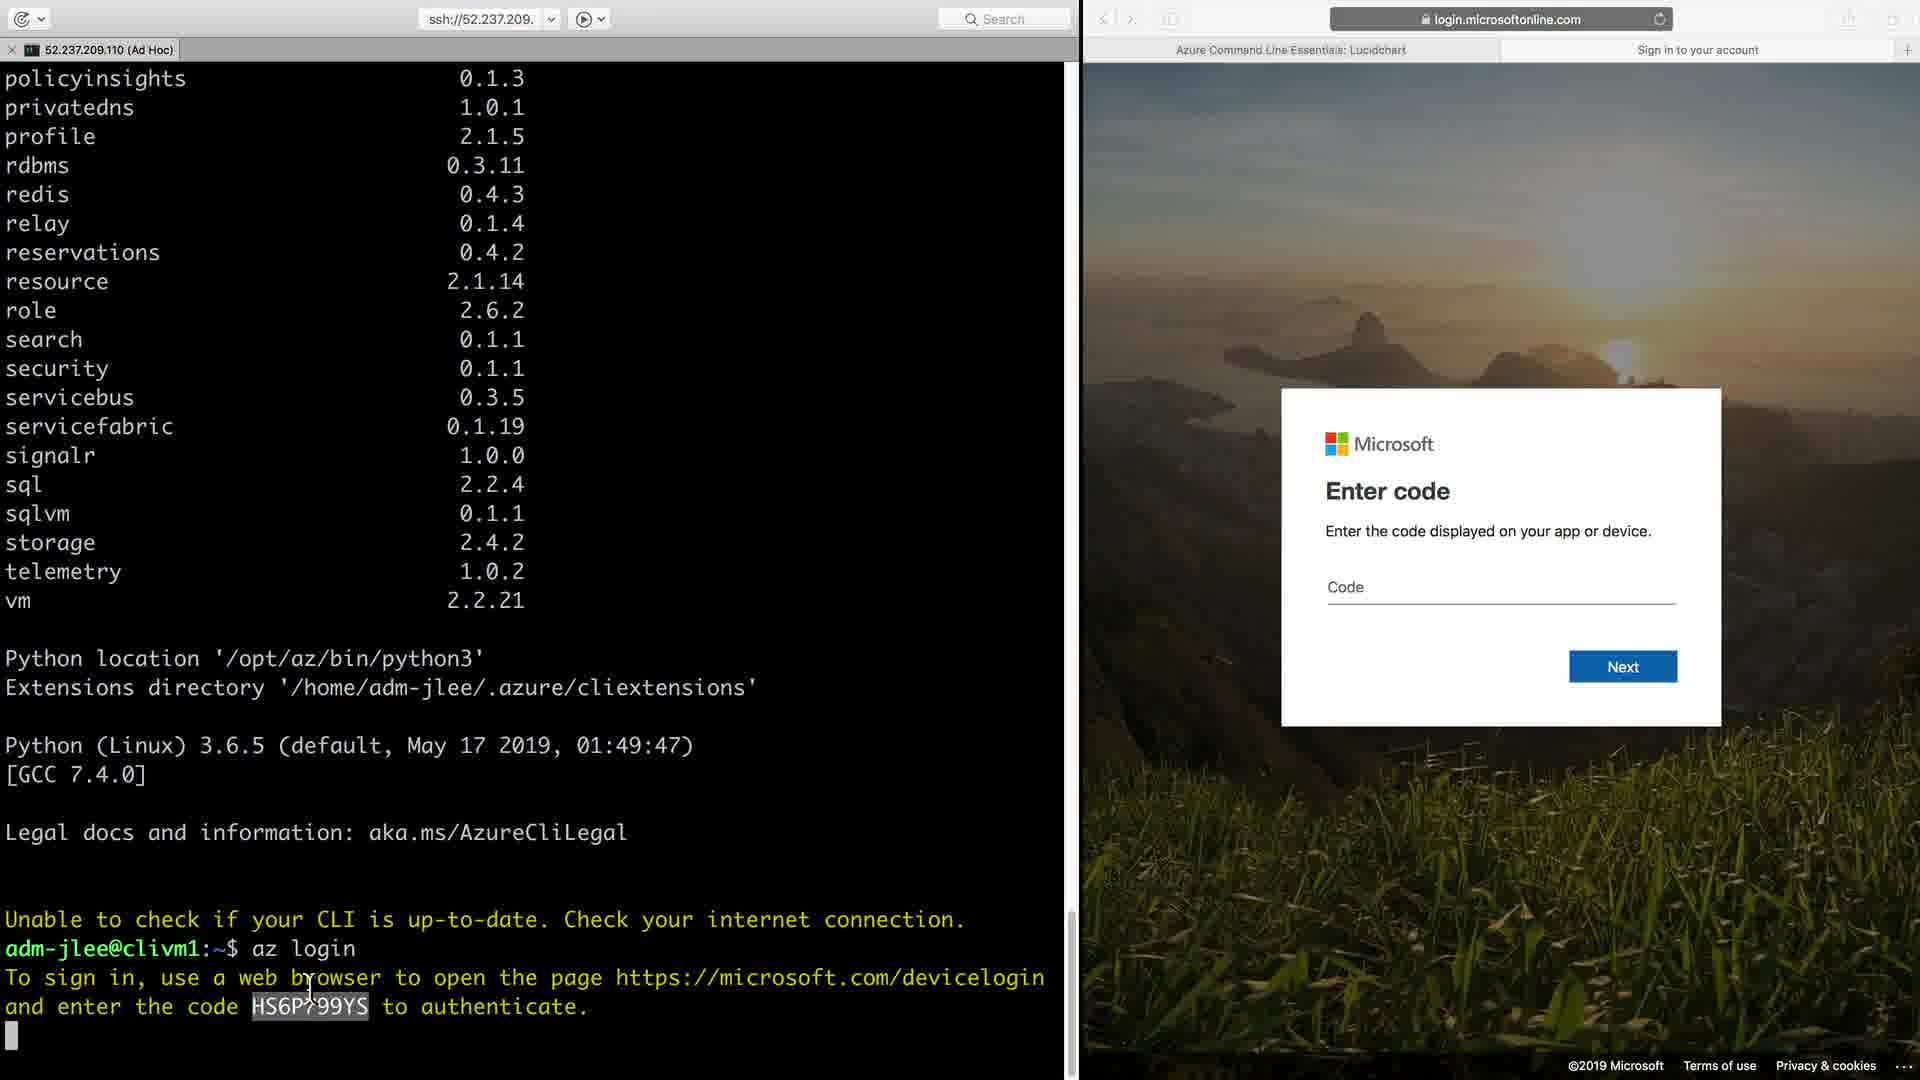Screen dimensions: 1920x1080
Task: Open the Terms of use link
Action: click(1719, 1066)
